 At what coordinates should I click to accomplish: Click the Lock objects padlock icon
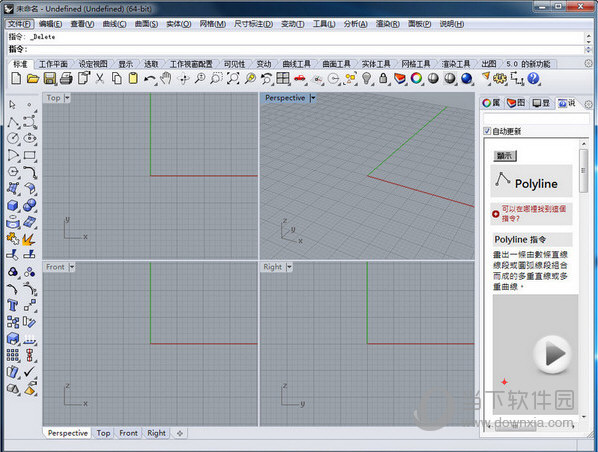(x=383, y=78)
